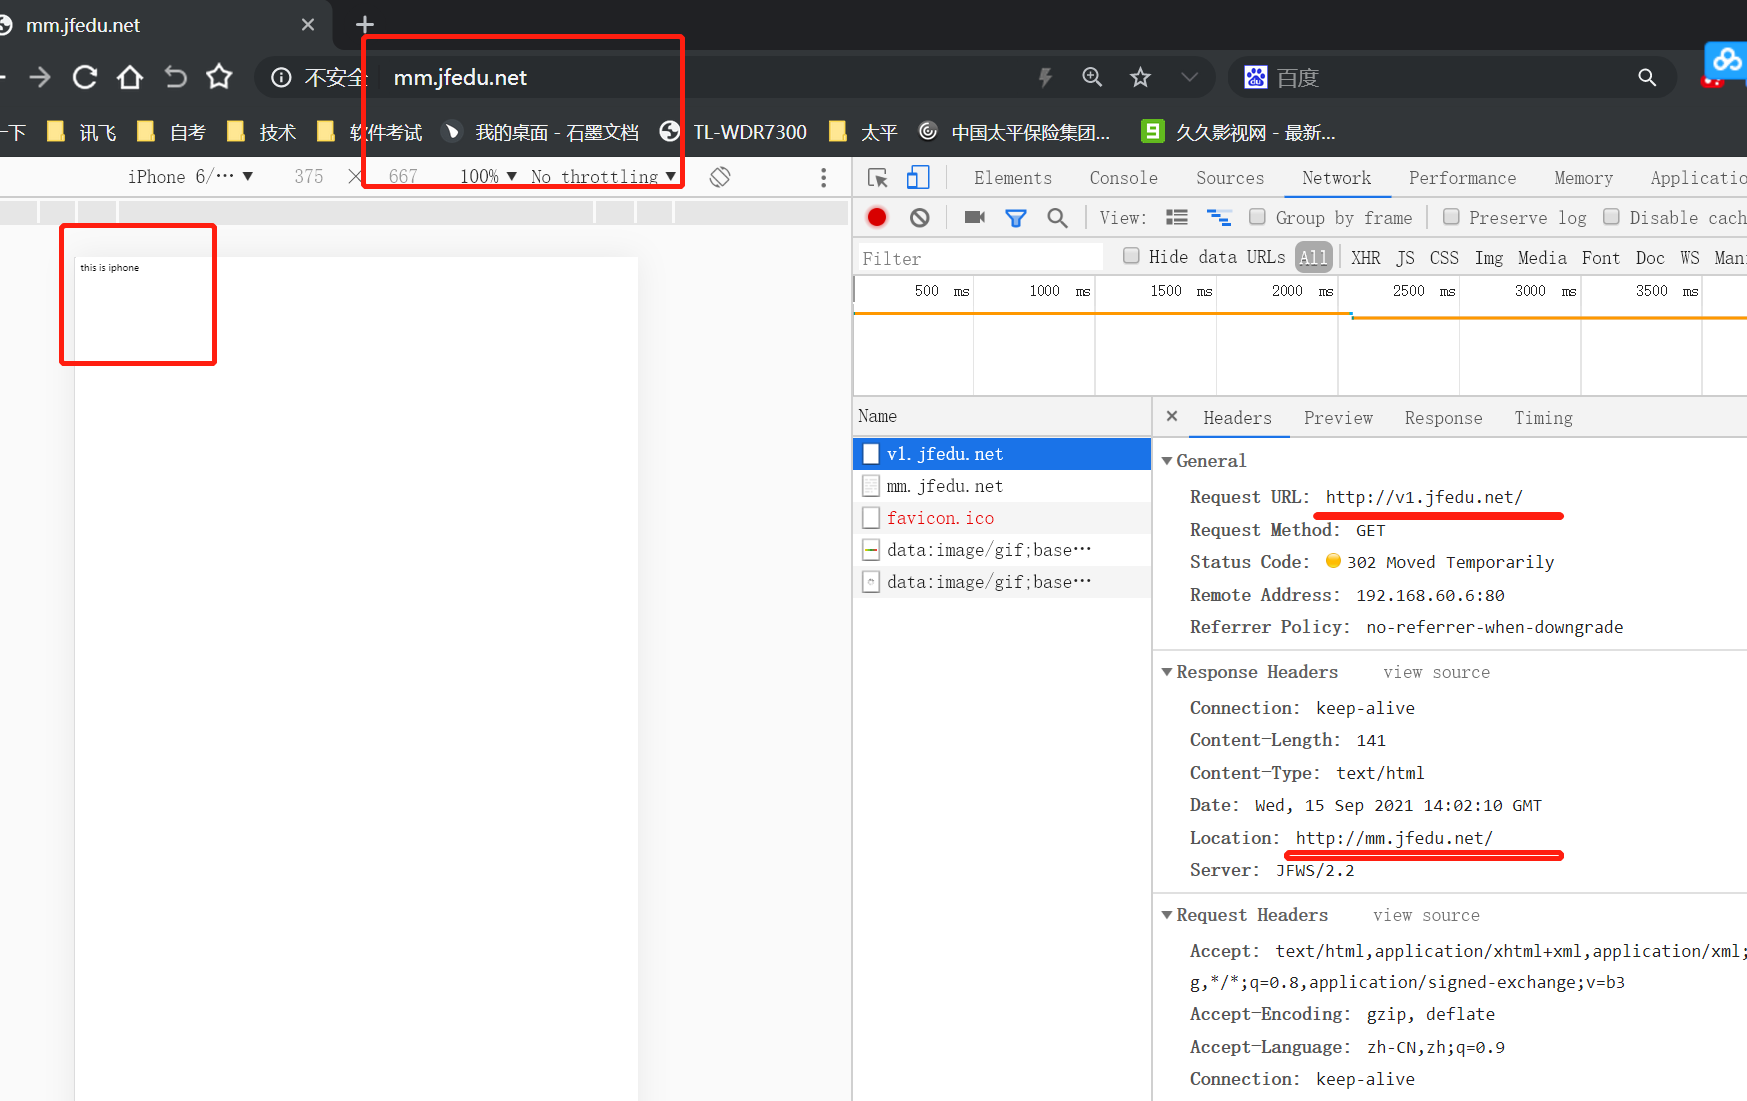
Task: Filter requests by Media
Action: 1542,258
